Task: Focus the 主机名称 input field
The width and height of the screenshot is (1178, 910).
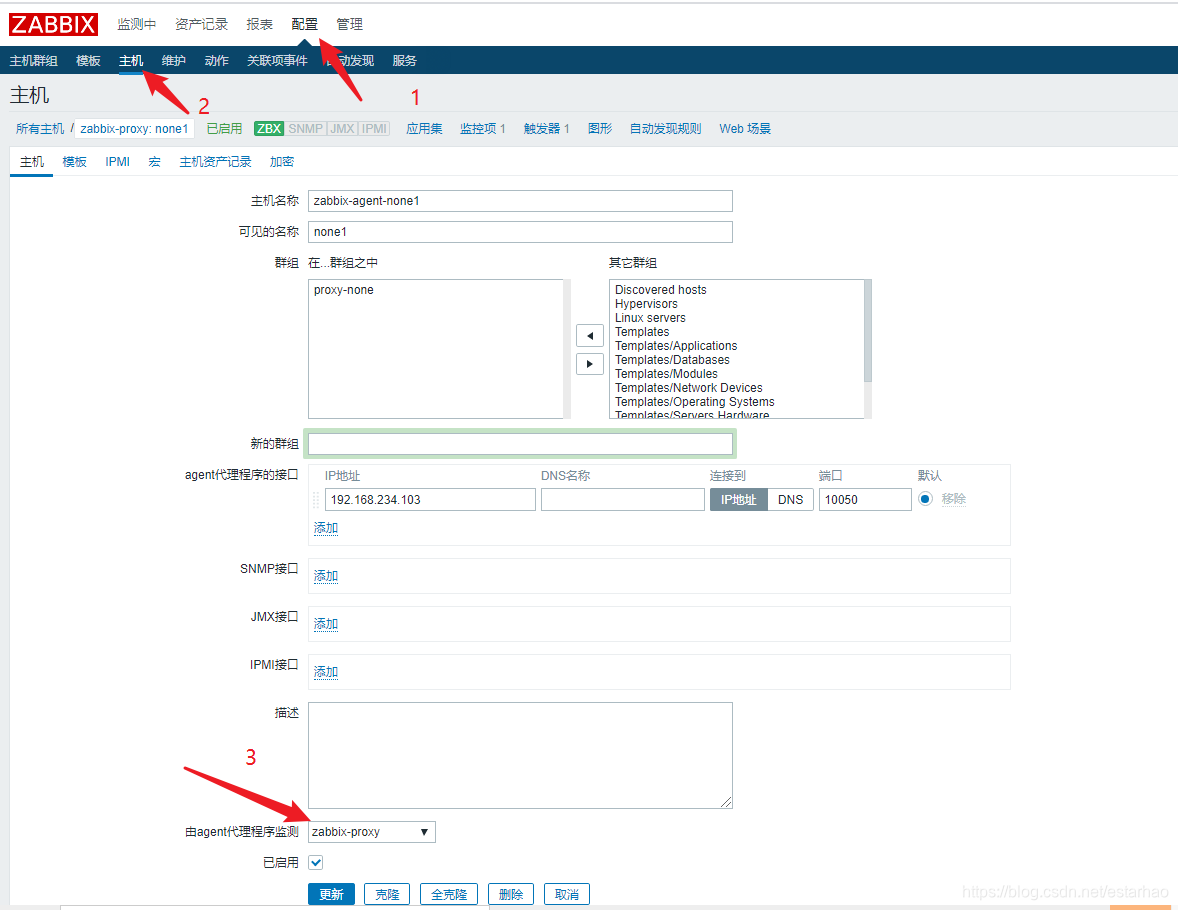Action: tap(520, 201)
